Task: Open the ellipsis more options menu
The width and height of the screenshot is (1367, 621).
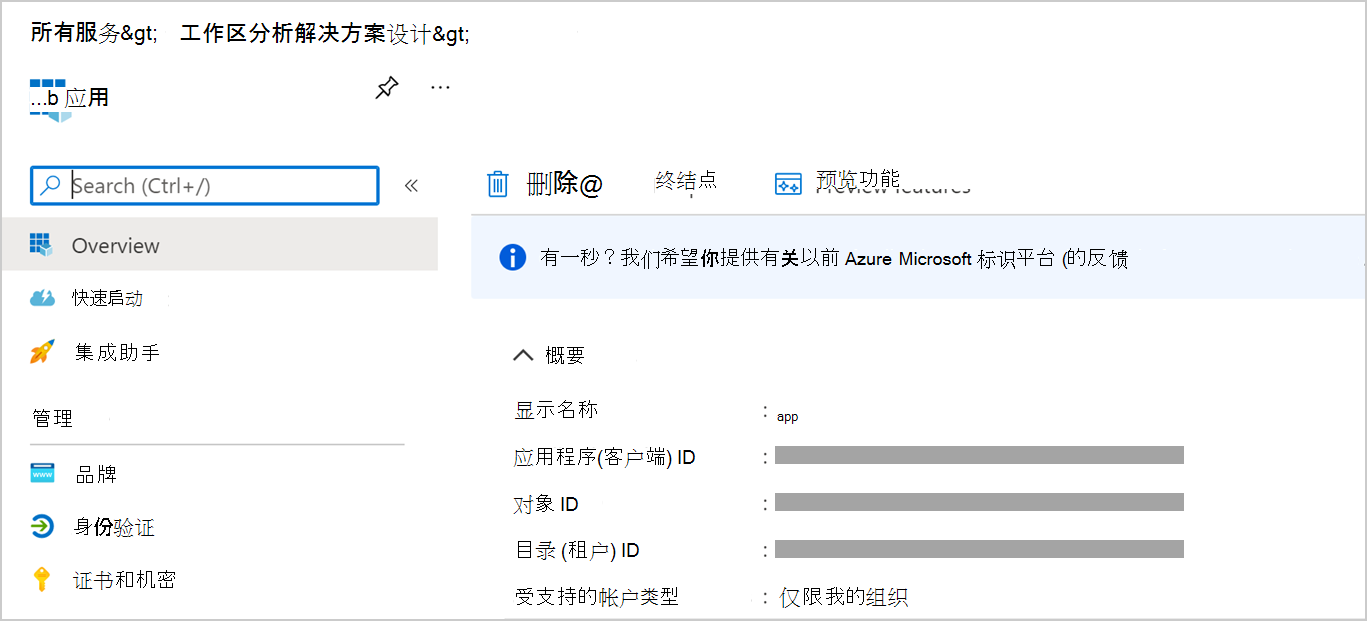Action: [x=440, y=87]
